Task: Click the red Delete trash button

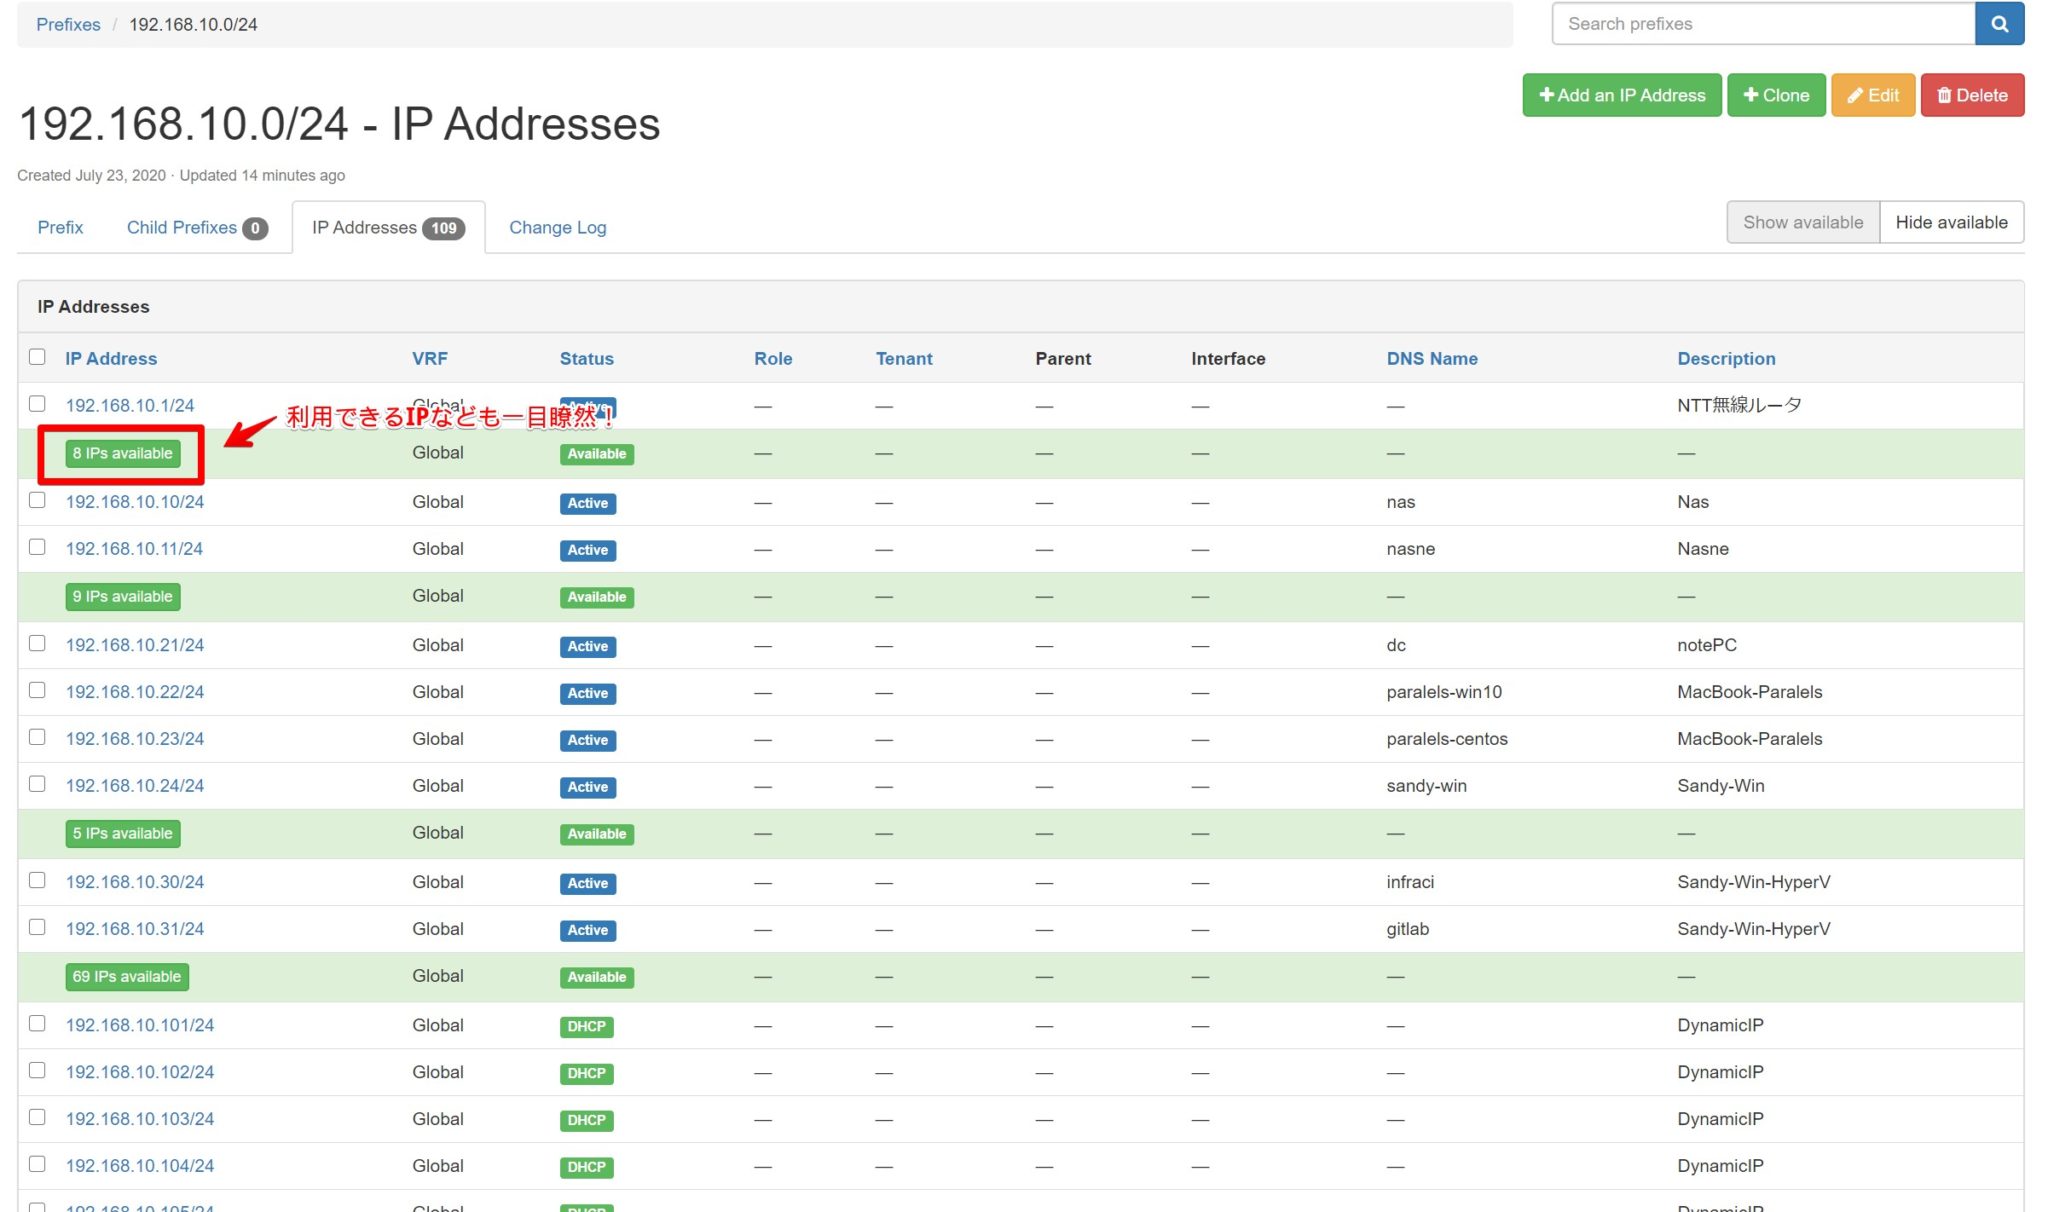Action: click(1971, 95)
